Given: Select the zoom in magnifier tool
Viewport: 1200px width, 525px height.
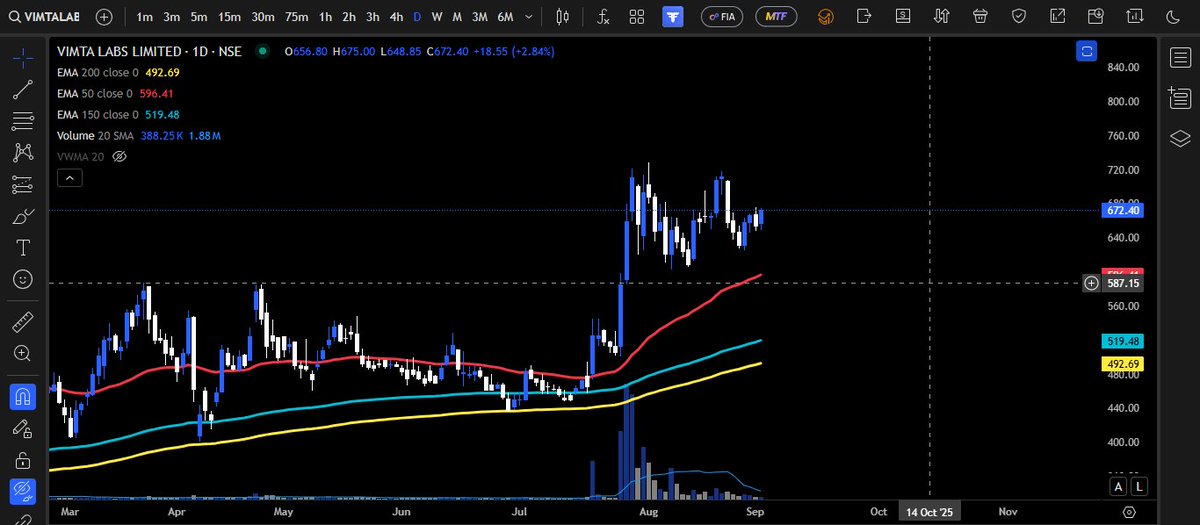Looking at the screenshot, I should [x=23, y=353].
